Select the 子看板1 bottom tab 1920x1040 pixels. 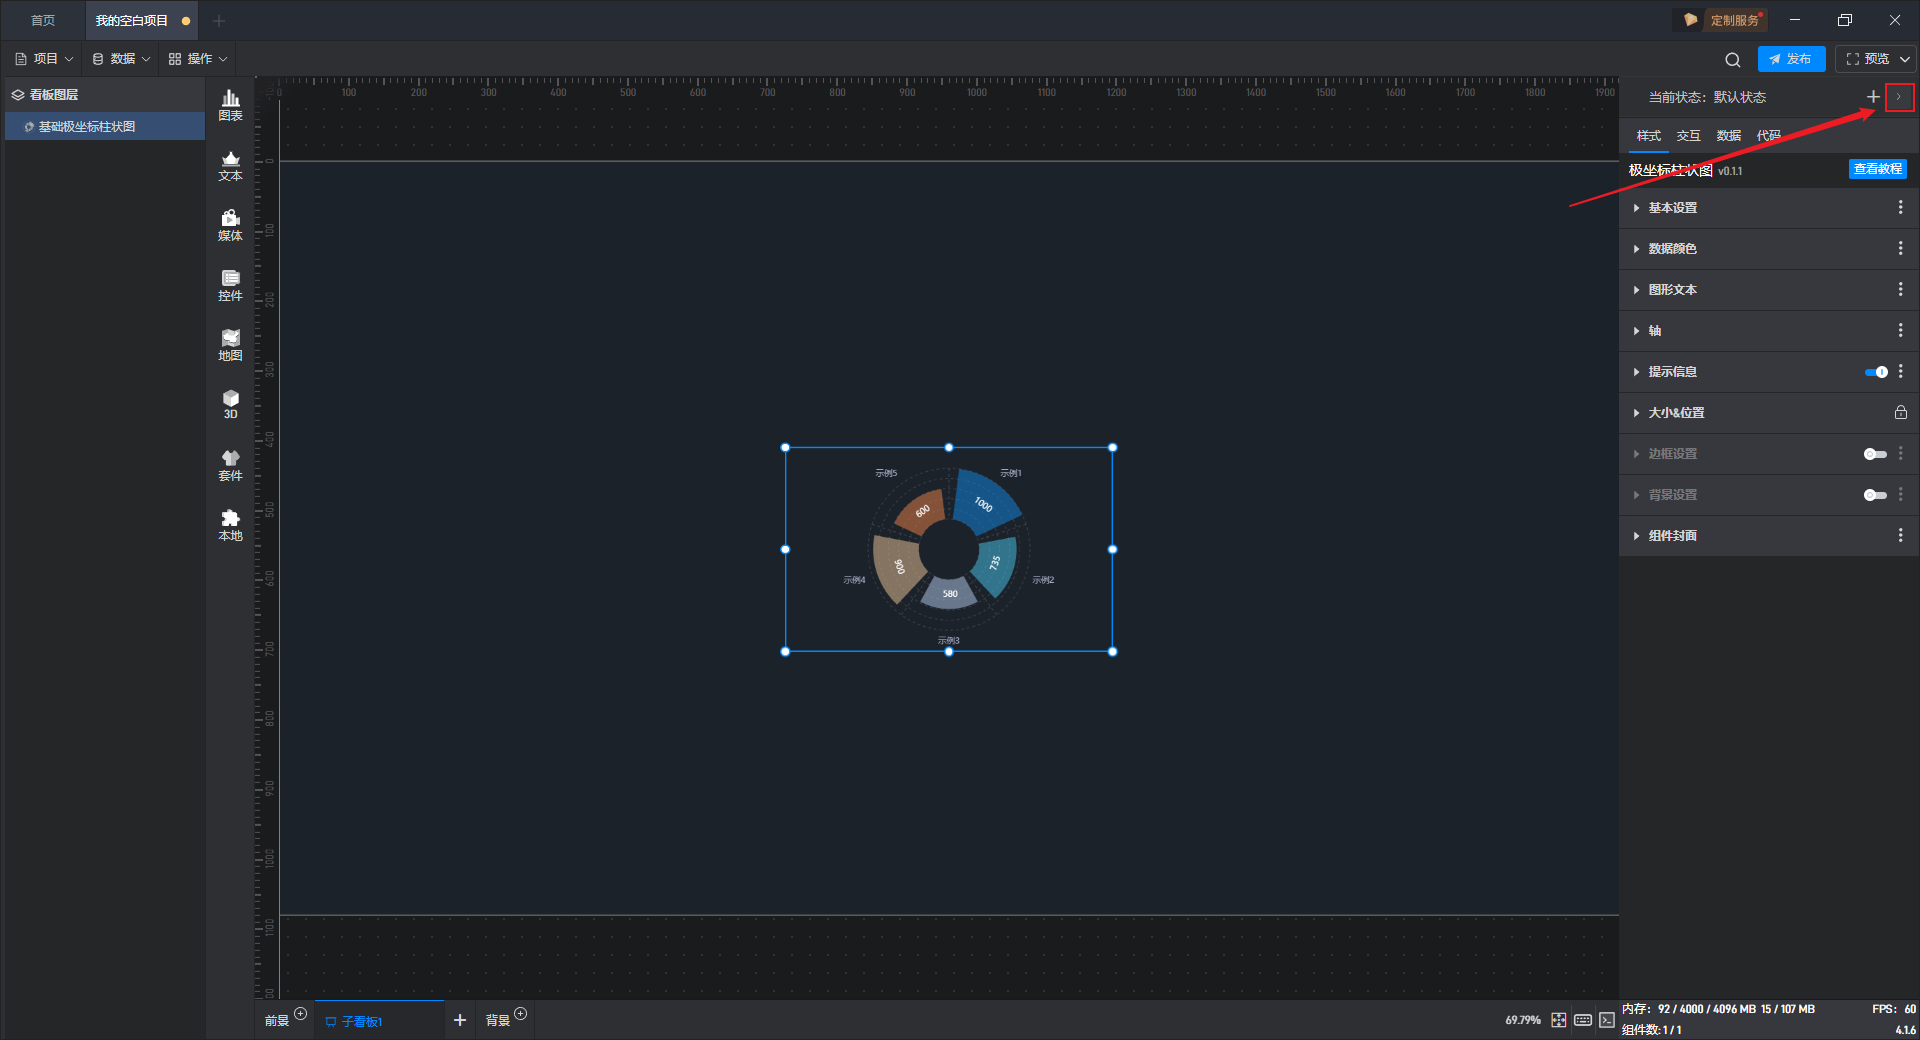[380, 1021]
